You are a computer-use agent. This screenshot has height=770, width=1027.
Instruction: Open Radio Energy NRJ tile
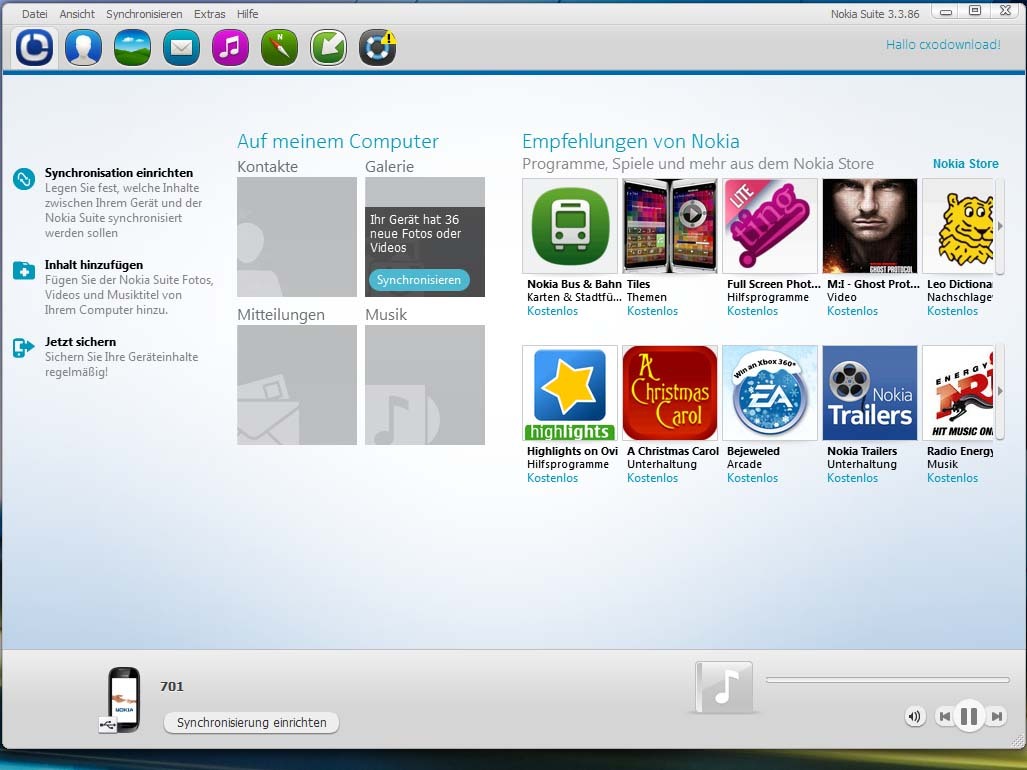958,393
